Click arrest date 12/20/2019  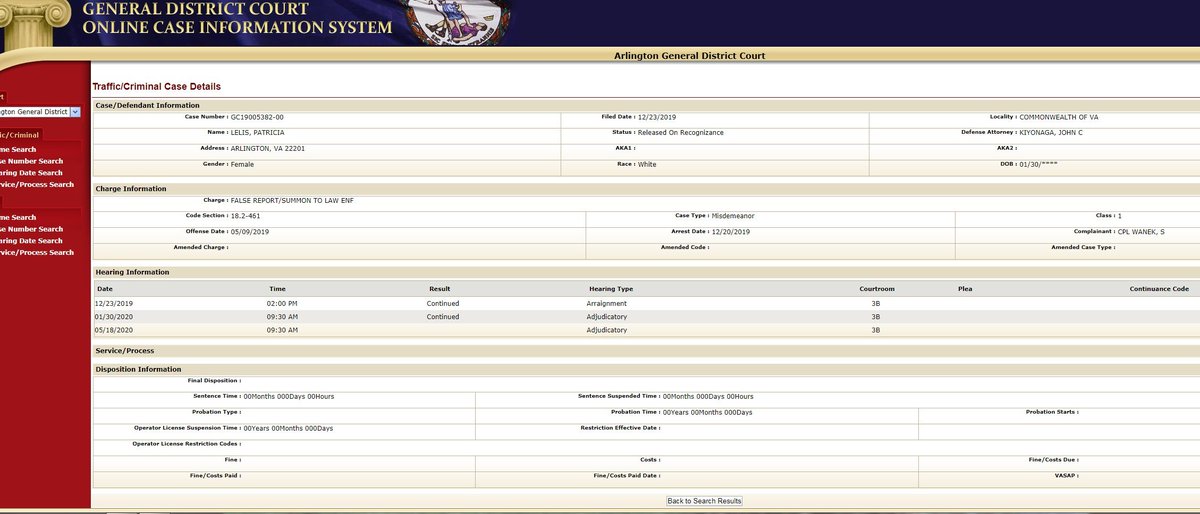click(x=731, y=232)
